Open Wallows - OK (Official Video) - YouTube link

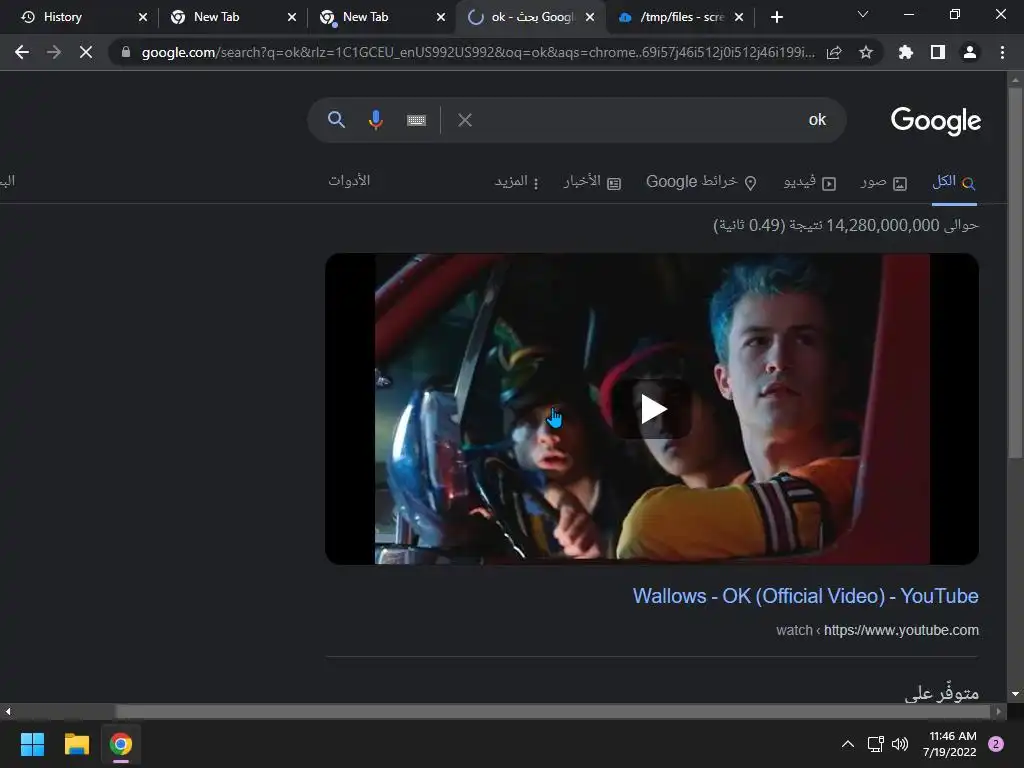805,596
